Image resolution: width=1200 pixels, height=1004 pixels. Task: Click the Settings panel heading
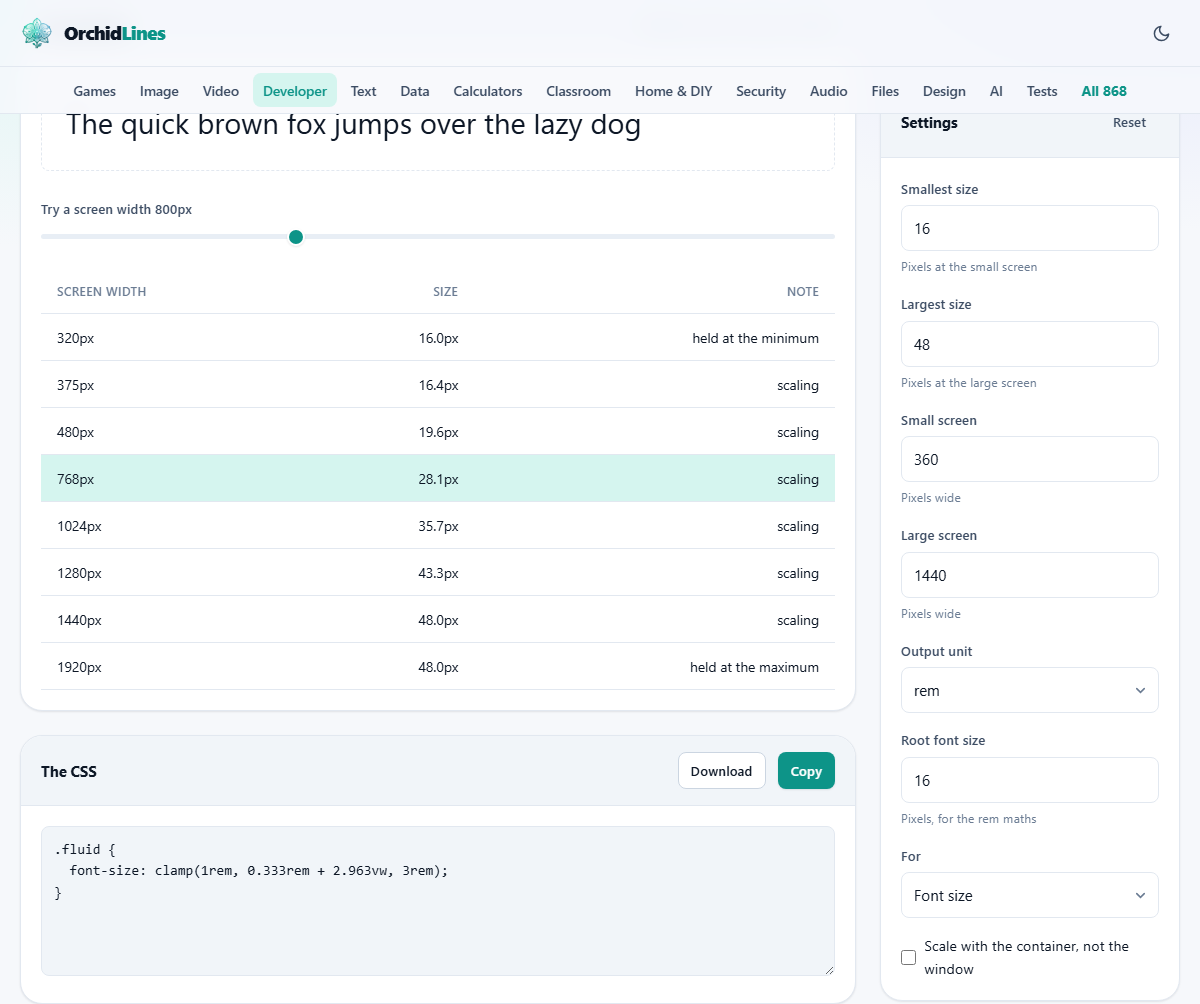929,123
